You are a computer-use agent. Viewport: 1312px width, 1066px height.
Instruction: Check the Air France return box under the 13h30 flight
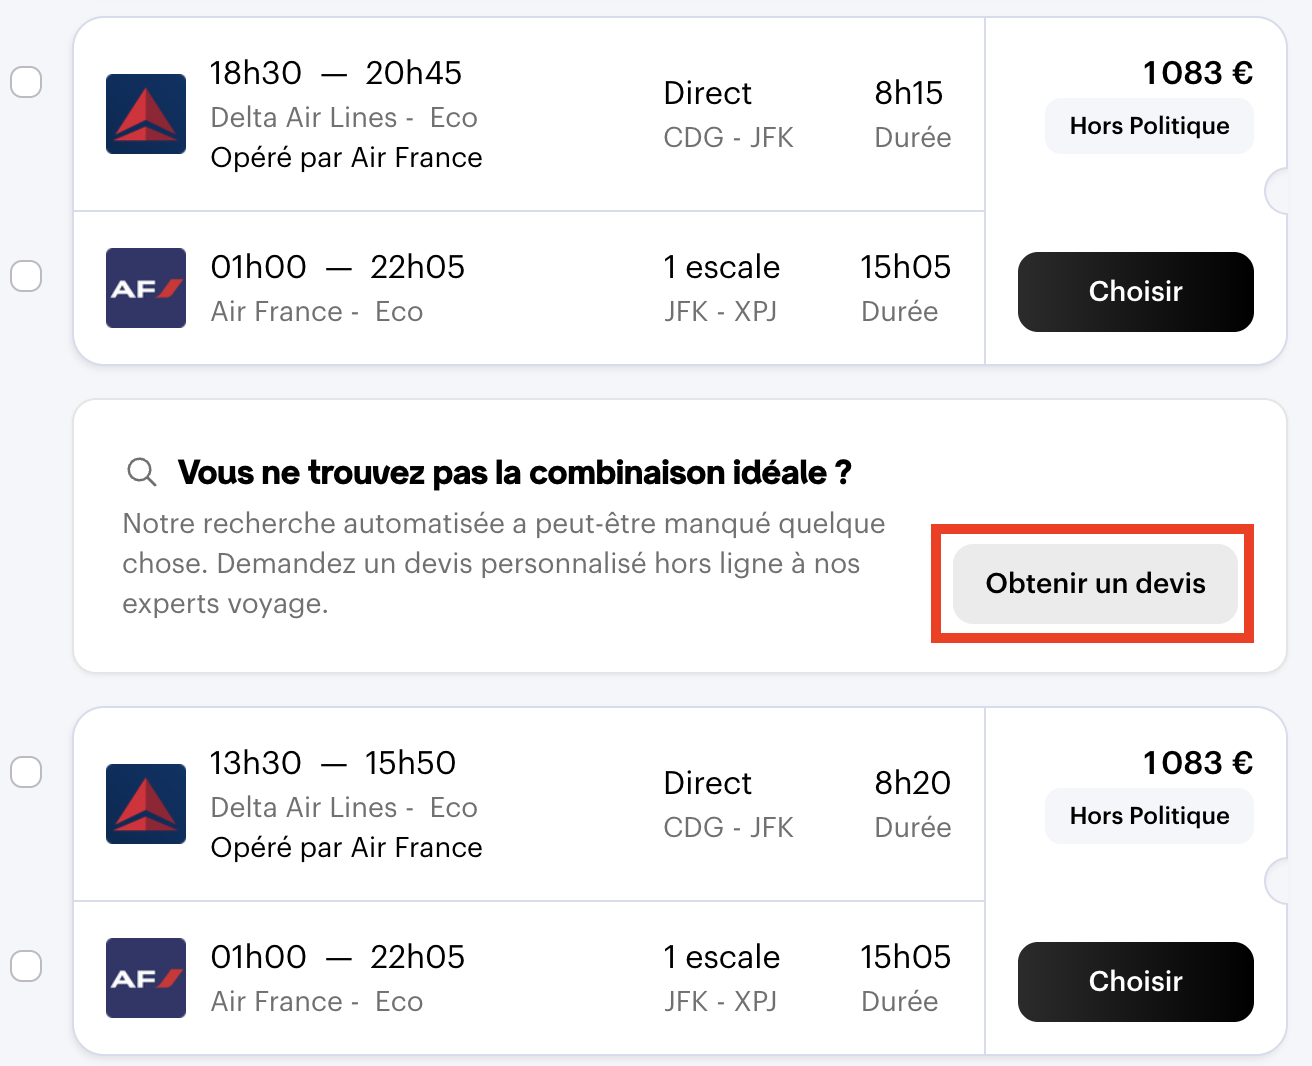click(26, 966)
